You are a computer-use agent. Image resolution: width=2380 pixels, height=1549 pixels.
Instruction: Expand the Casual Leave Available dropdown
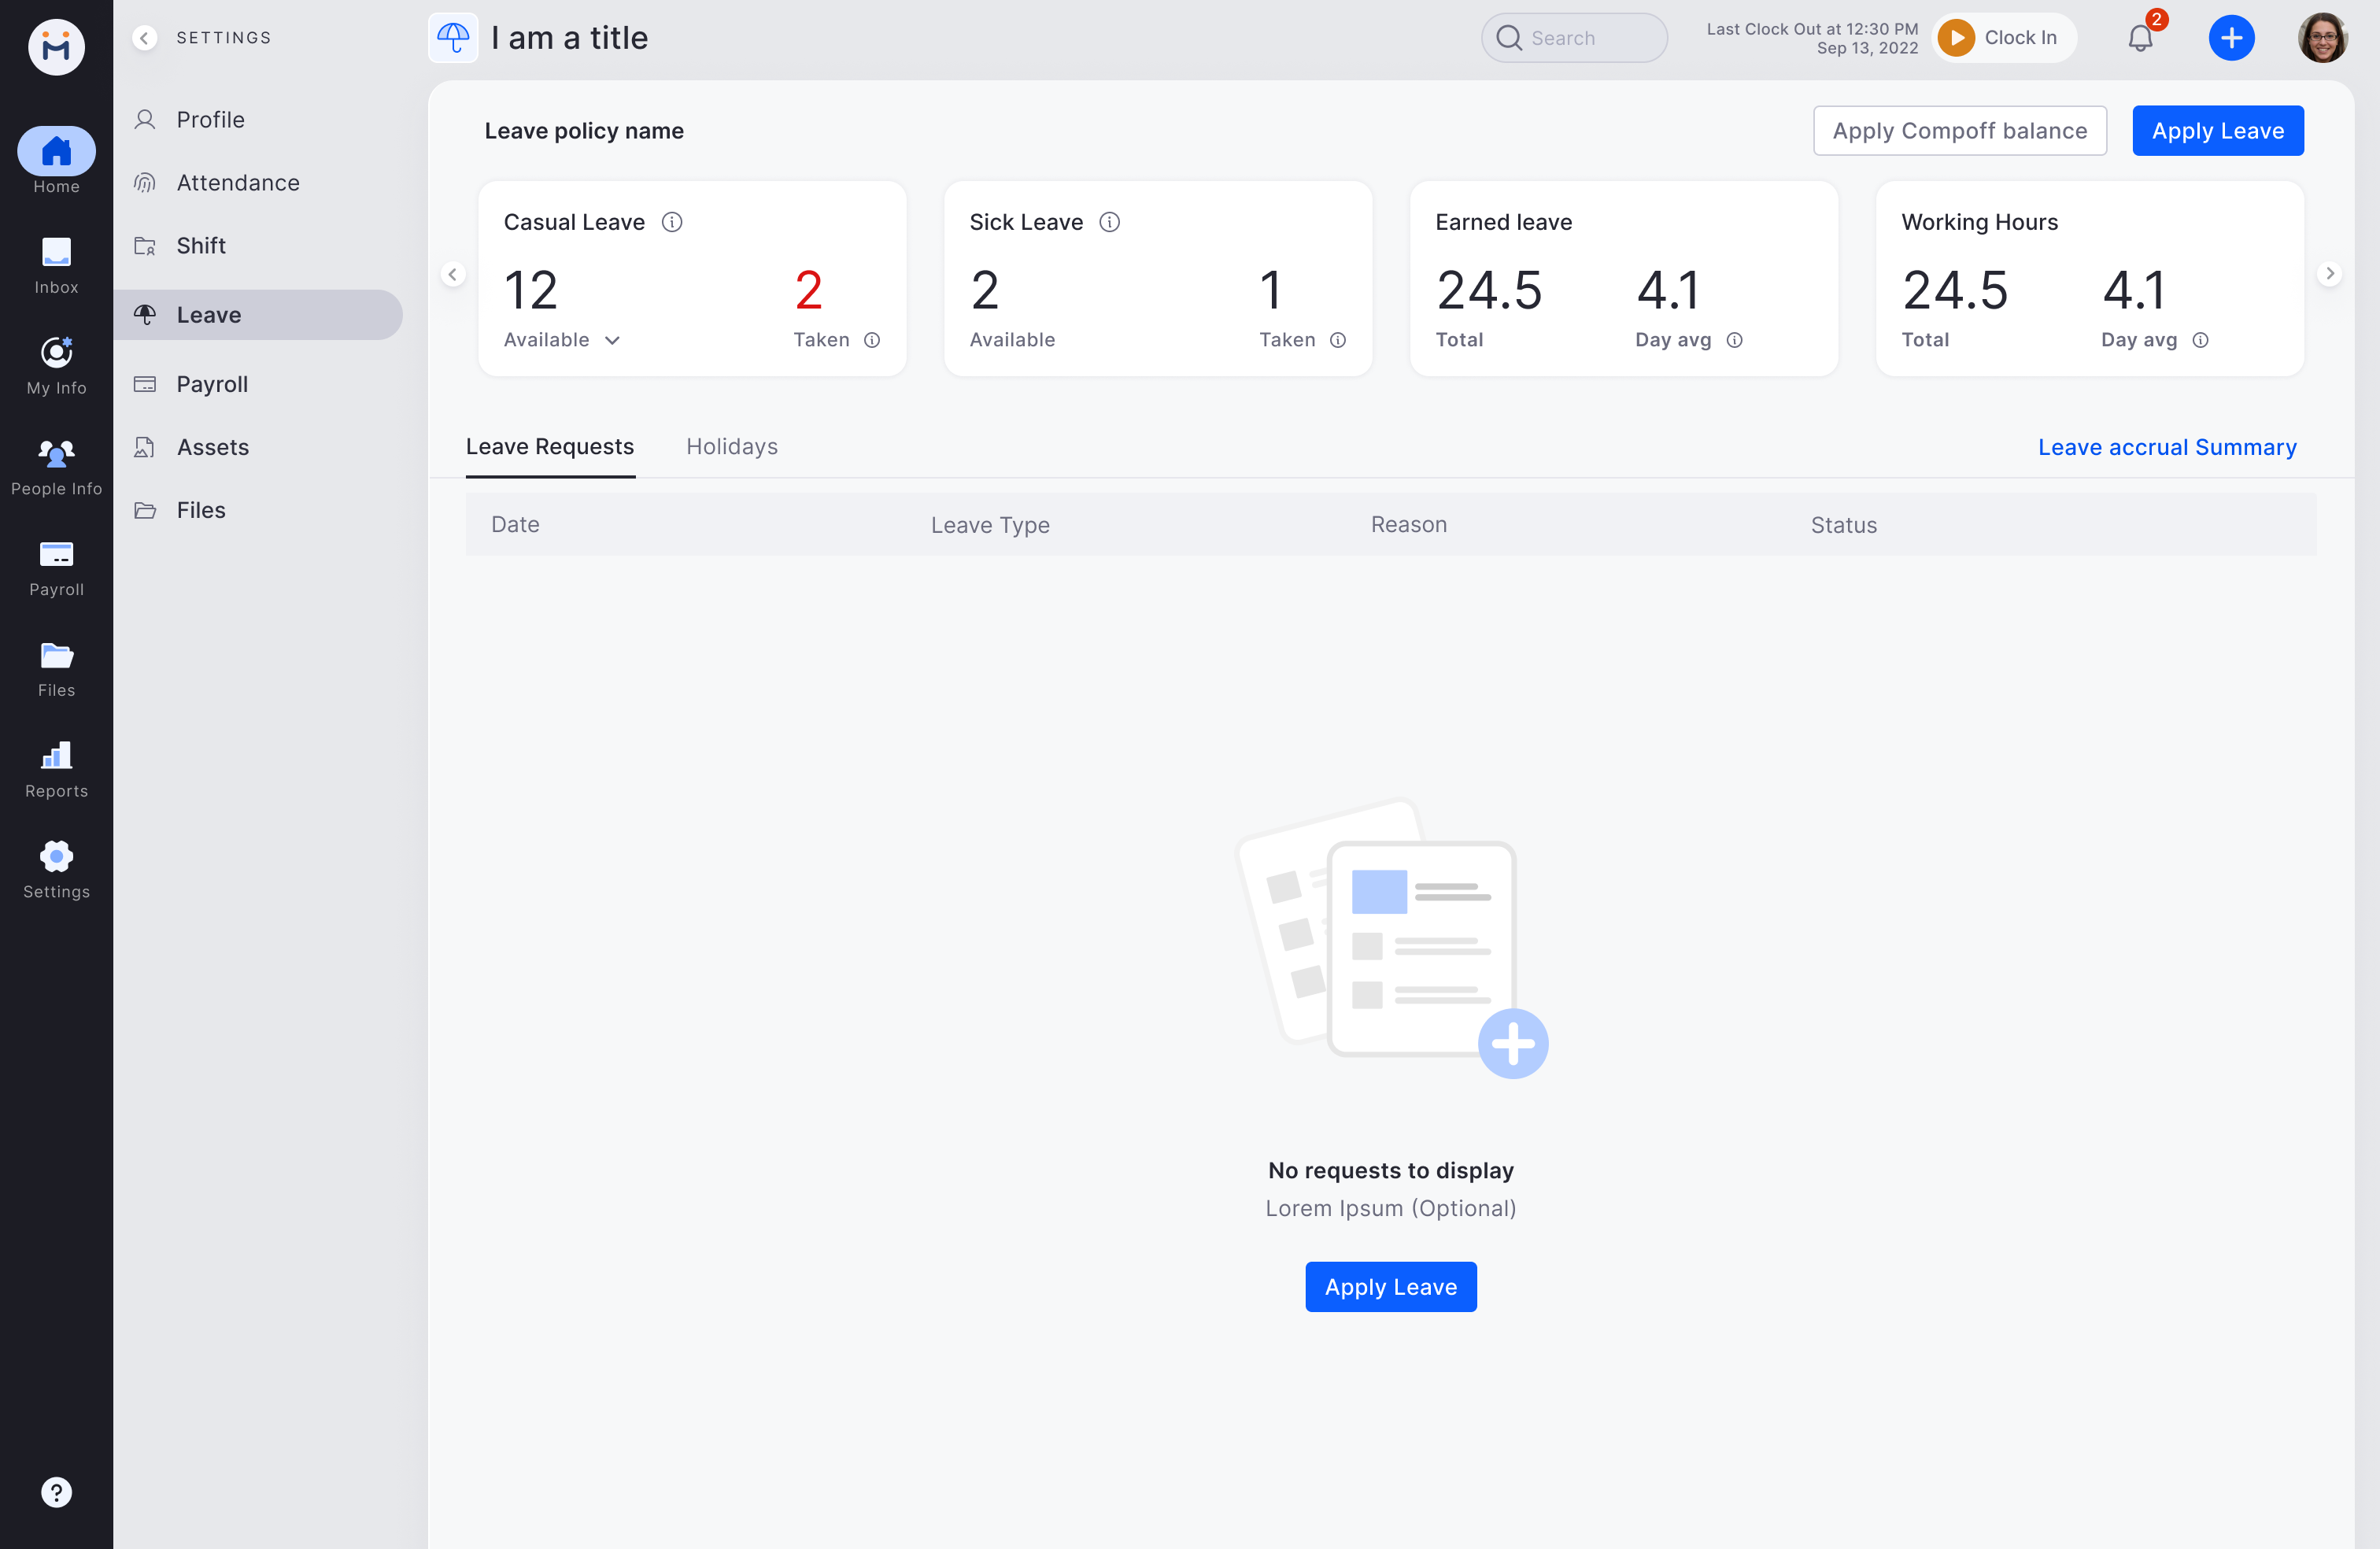pos(612,340)
